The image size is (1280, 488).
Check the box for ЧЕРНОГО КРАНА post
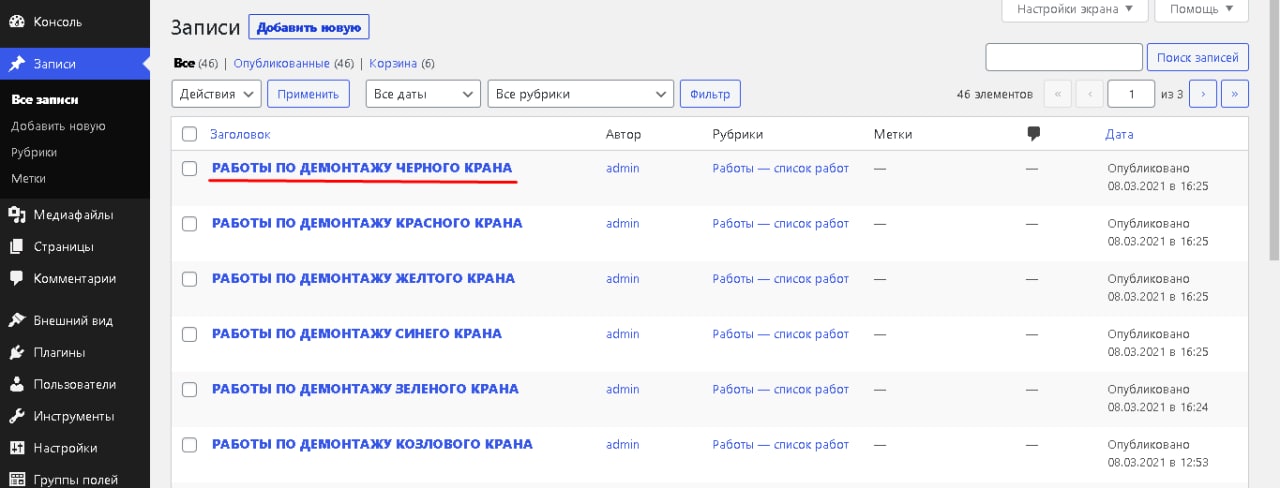[189, 168]
